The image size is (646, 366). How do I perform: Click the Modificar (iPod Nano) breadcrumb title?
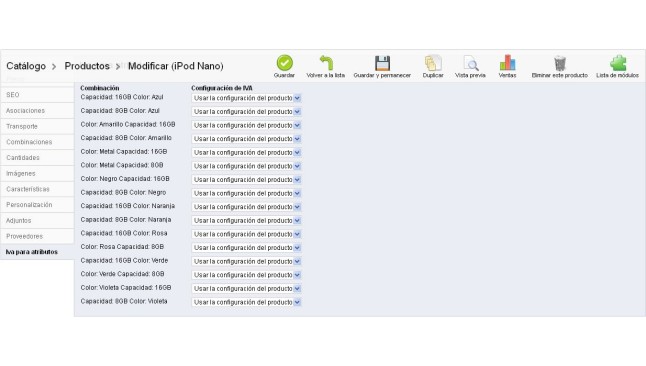[x=176, y=66]
